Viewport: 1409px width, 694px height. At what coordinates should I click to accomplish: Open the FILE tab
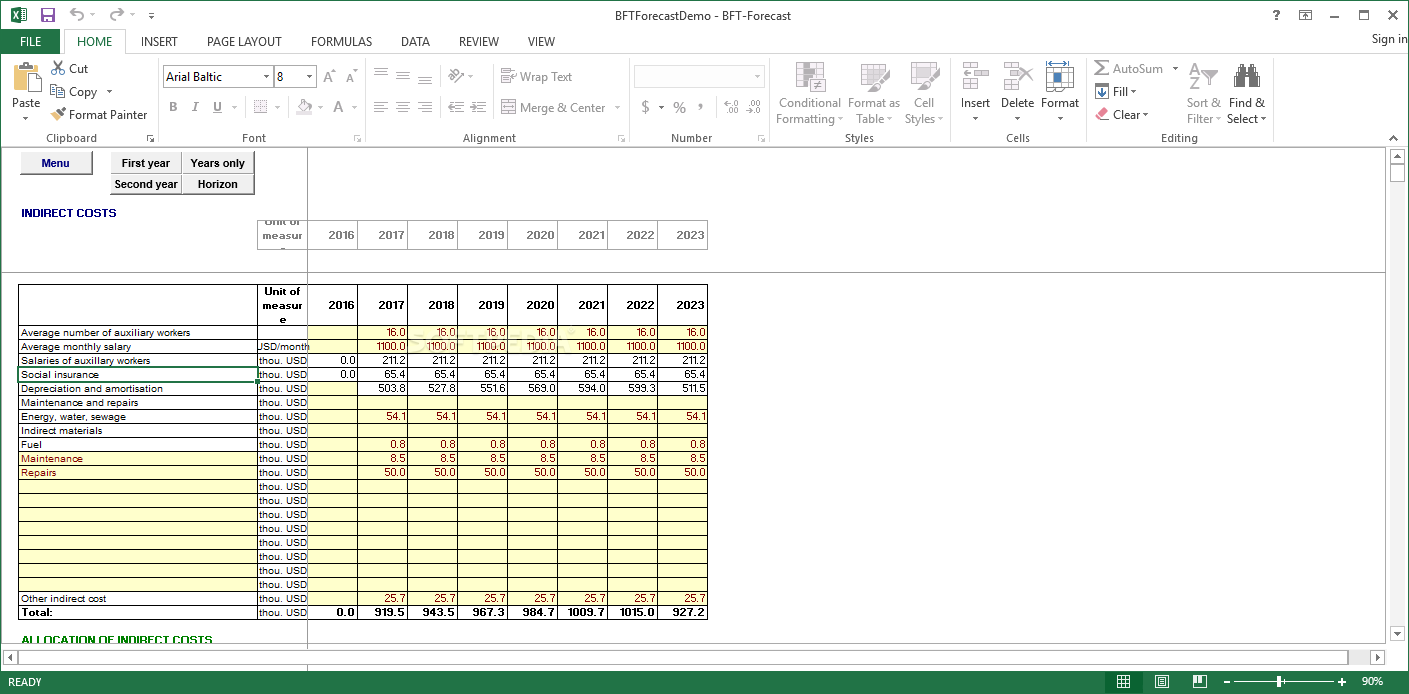click(31, 41)
